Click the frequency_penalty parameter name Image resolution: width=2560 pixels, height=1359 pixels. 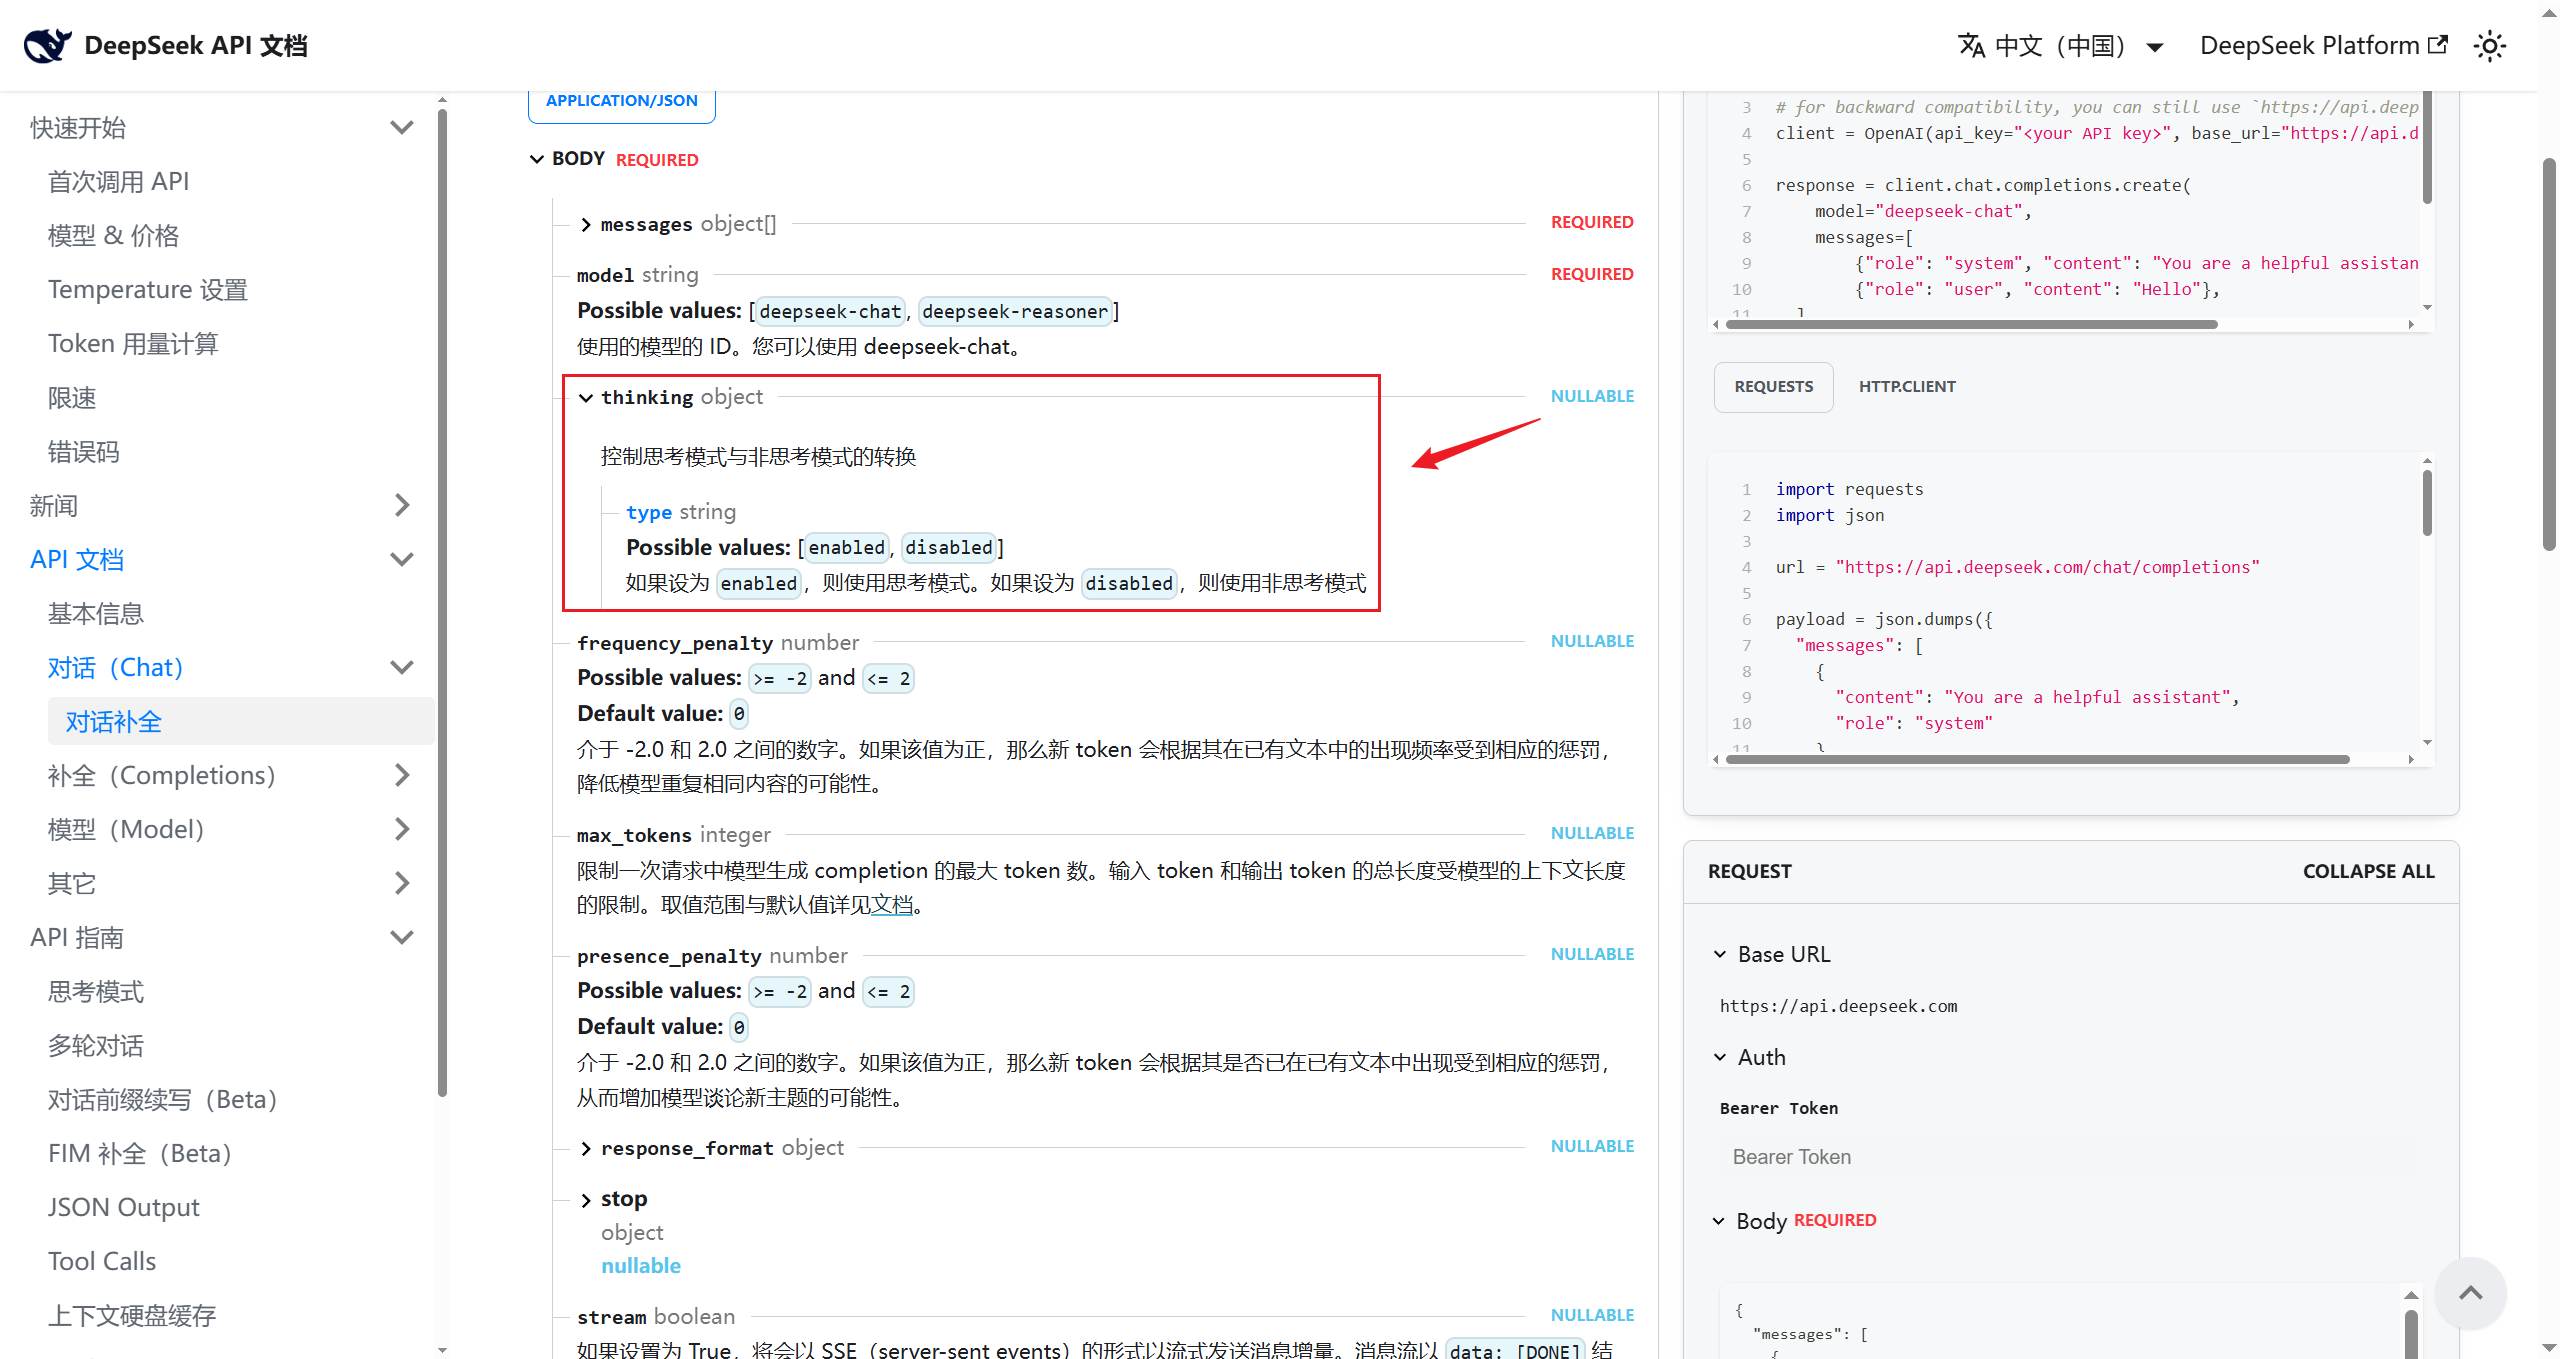(x=675, y=643)
